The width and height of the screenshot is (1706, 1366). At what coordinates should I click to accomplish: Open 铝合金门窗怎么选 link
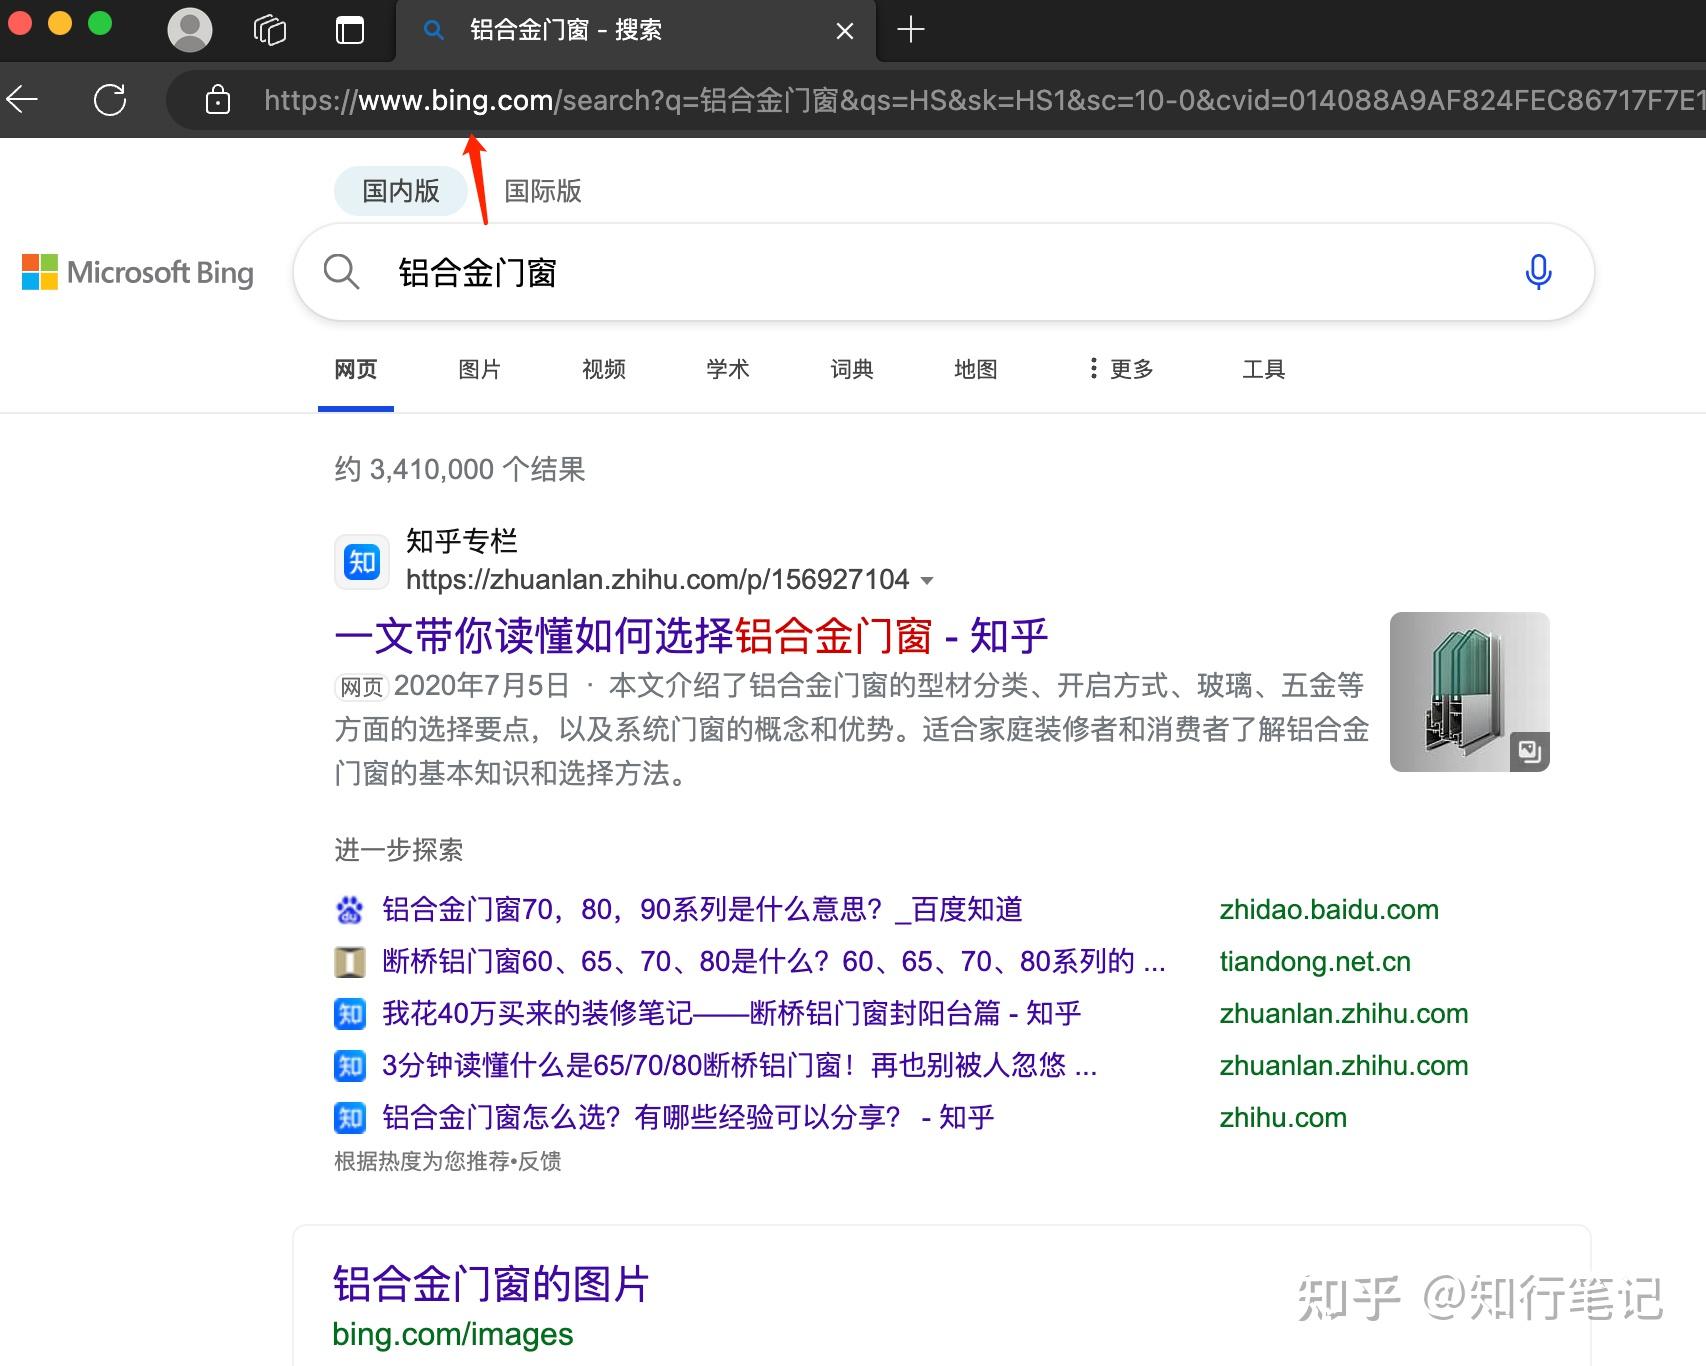pyautogui.click(x=688, y=1118)
